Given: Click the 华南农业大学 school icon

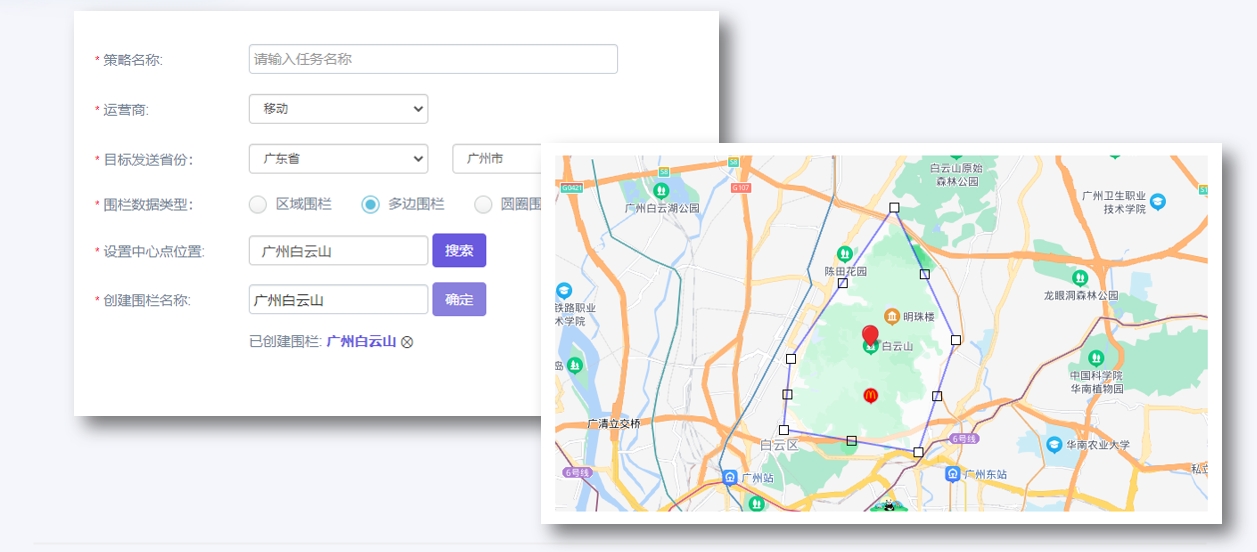Looking at the screenshot, I should [x=1054, y=444].
